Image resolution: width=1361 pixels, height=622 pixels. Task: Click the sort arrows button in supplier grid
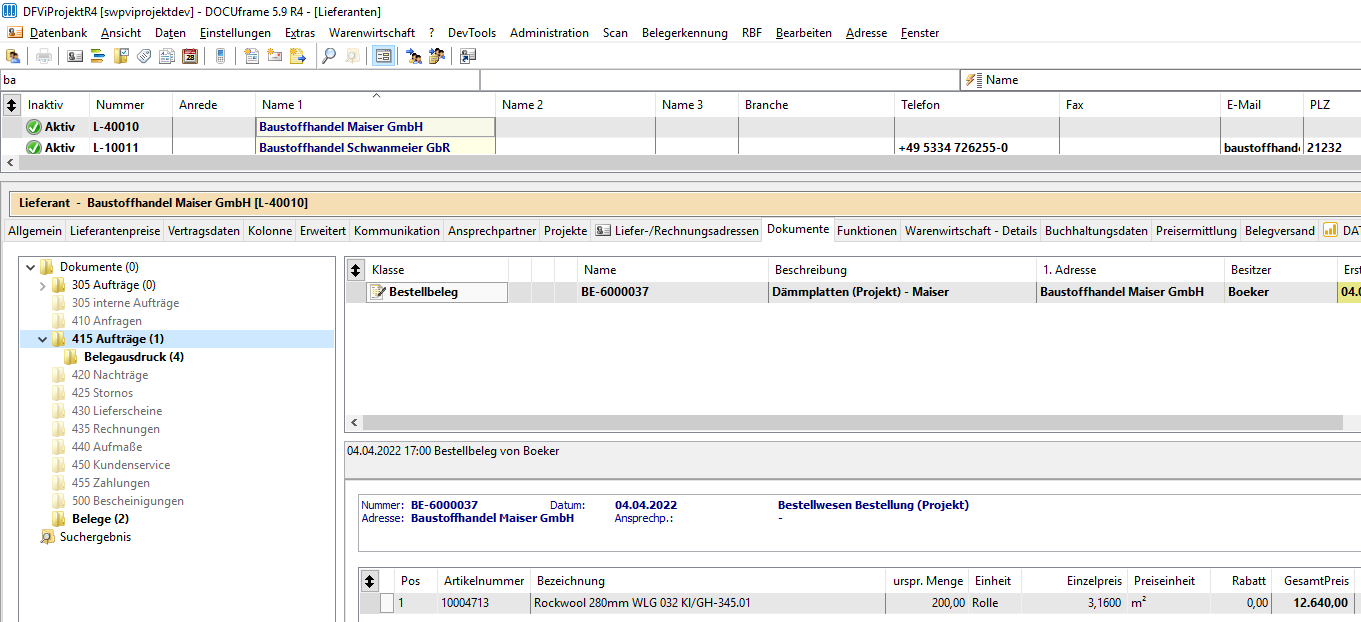12,104
